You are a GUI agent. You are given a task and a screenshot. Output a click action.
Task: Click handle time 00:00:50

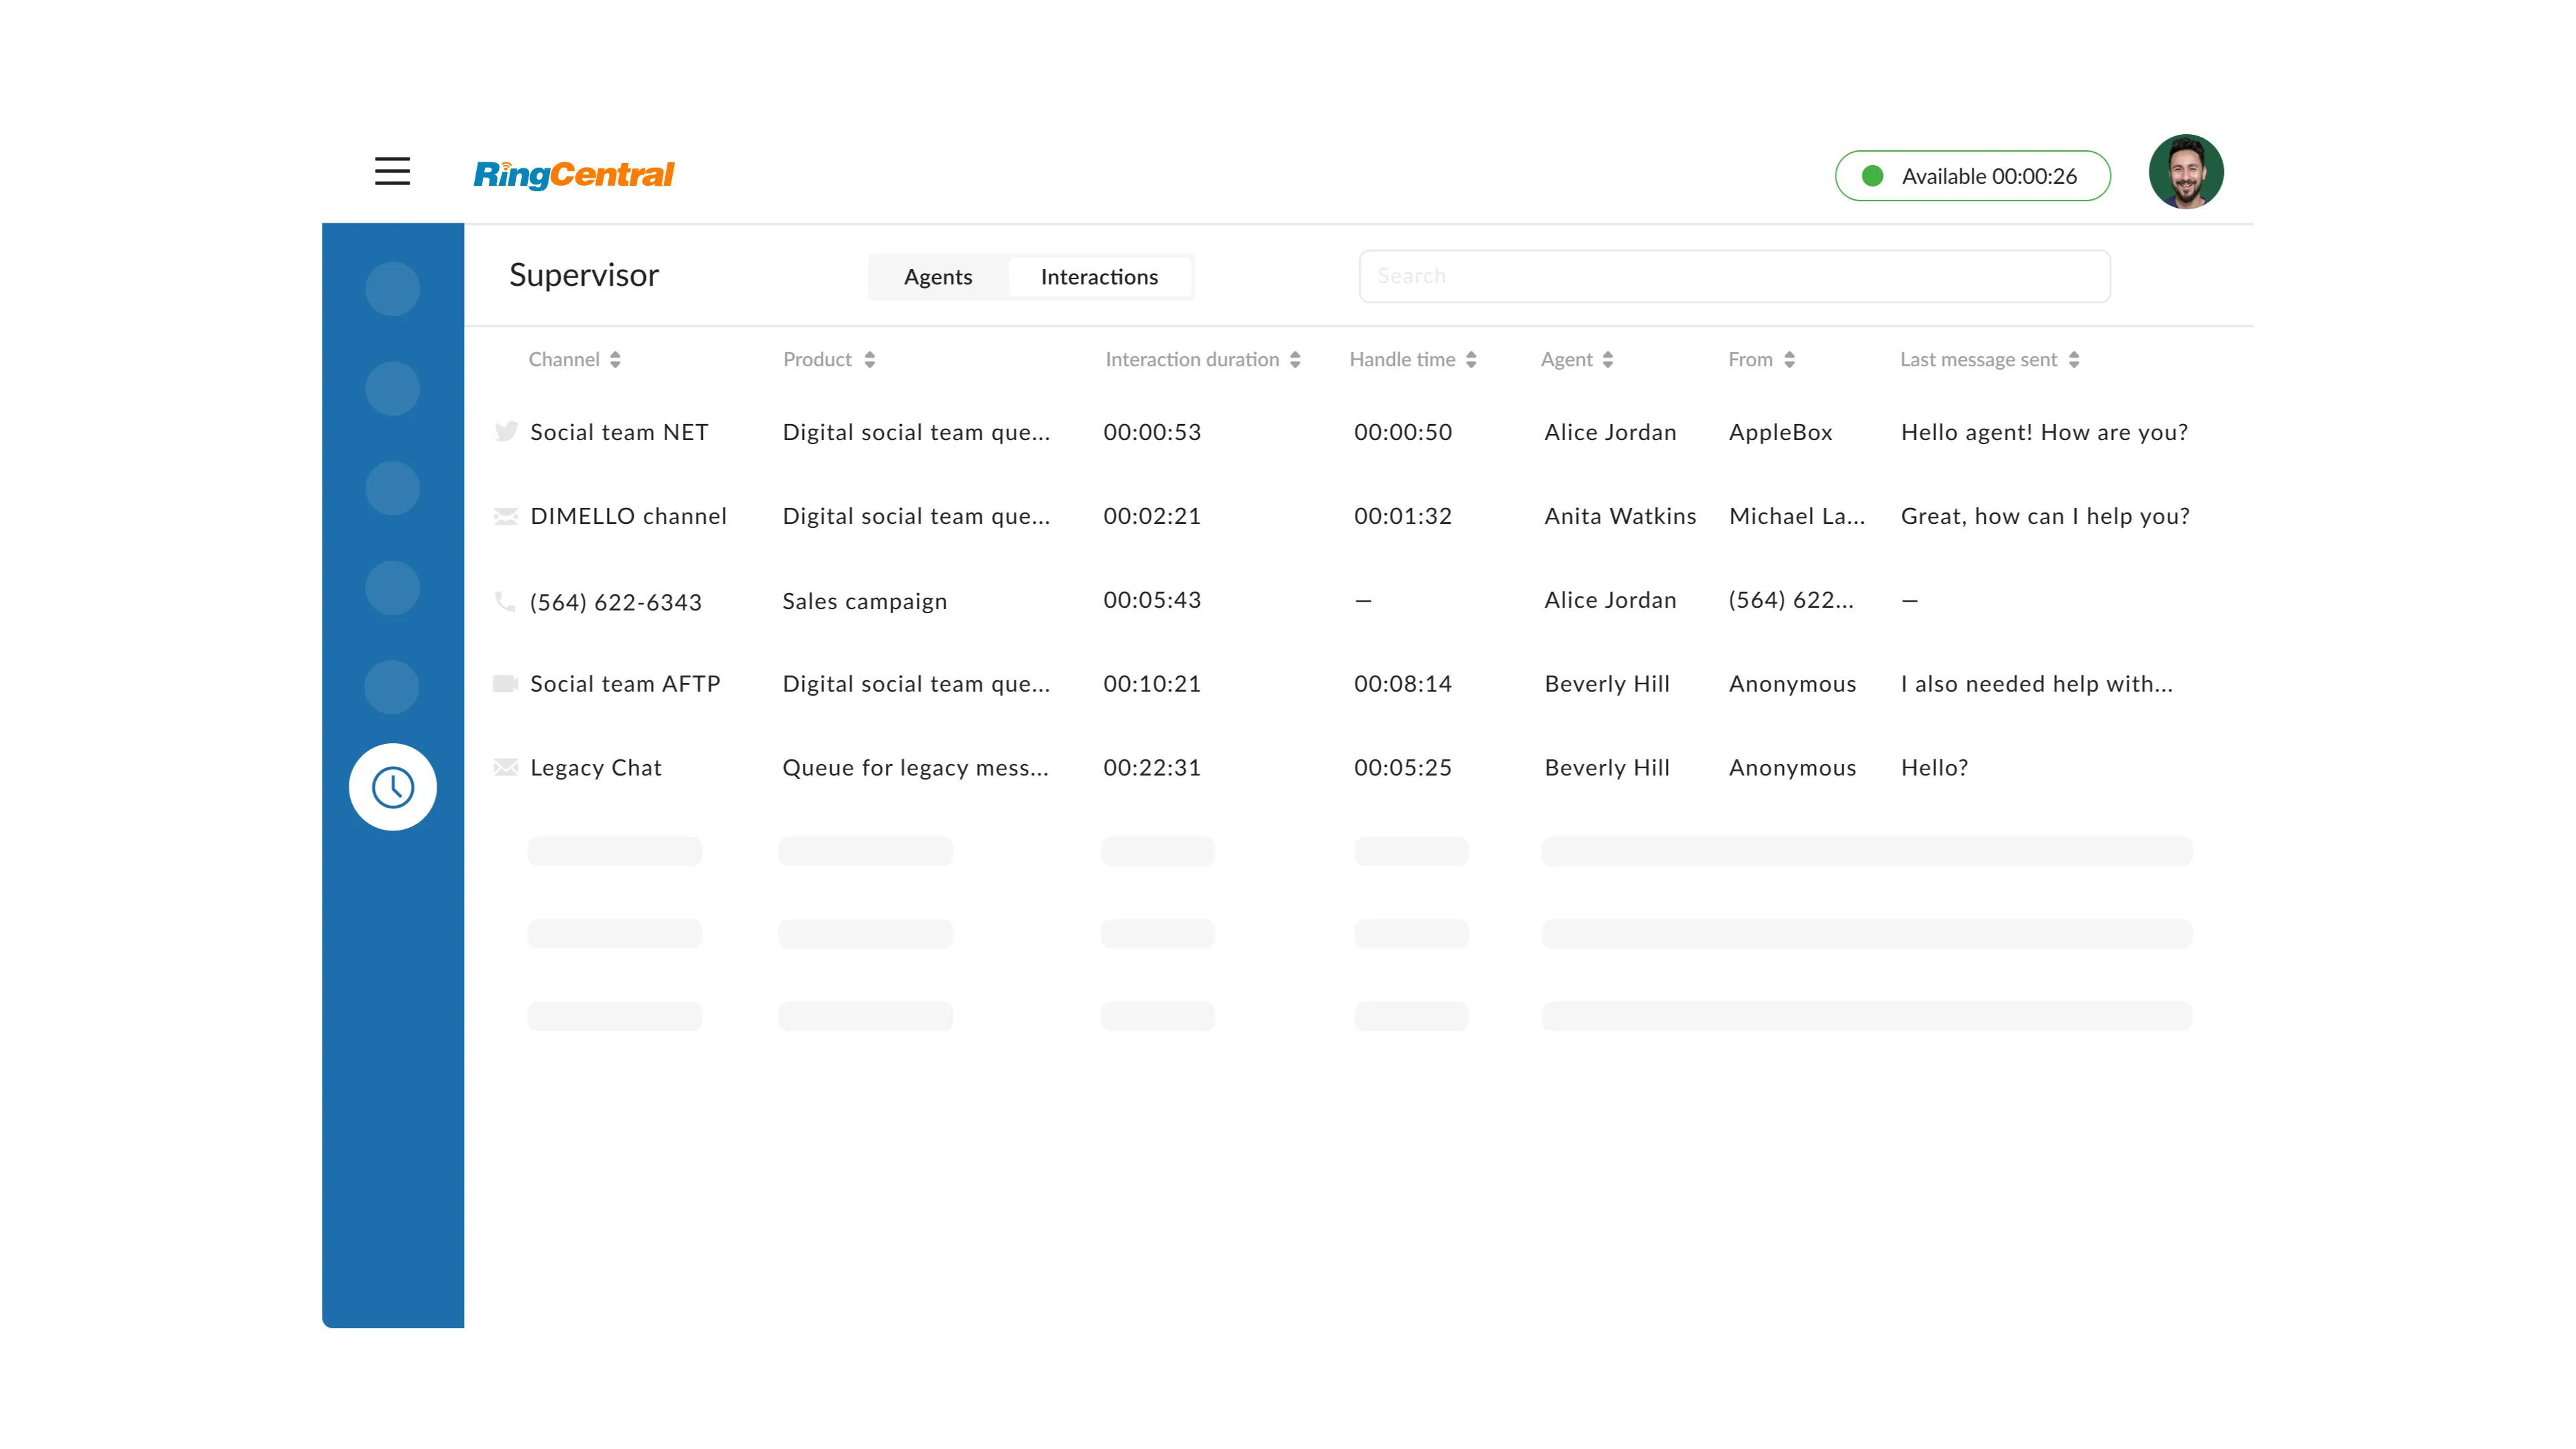(x=1403, y=432)
